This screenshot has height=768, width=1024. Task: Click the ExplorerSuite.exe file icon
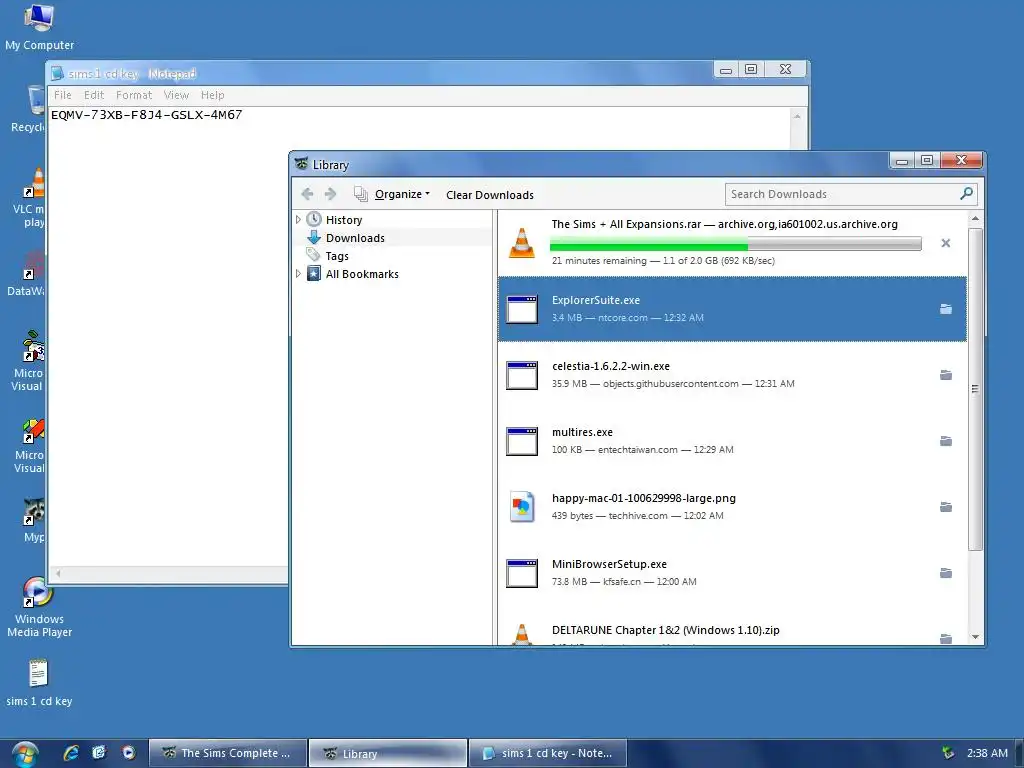pos(522,309)
